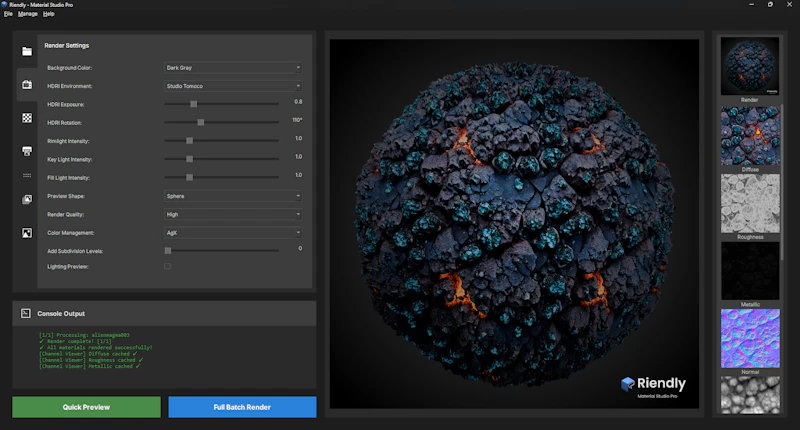The width and height of the screenshot is (800, 430).
Task: Open the Help menu
Action: click(48, 14)
